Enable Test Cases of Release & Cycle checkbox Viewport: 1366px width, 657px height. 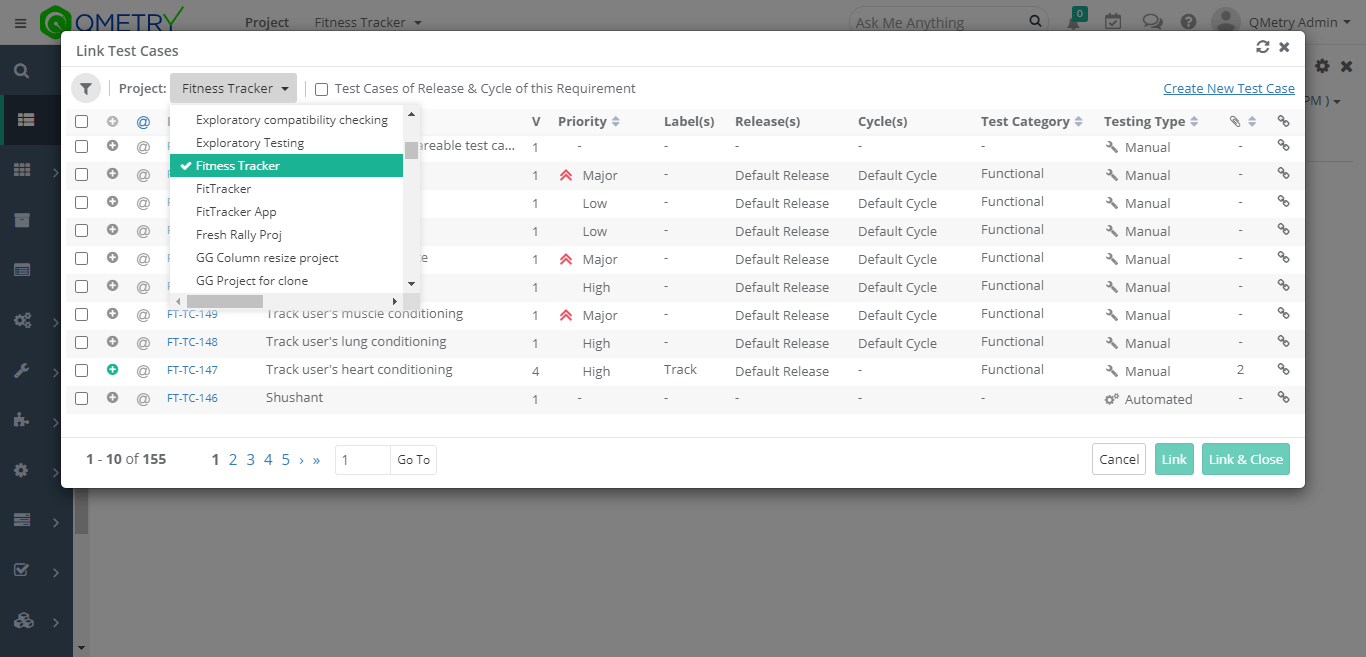(321, 89)
